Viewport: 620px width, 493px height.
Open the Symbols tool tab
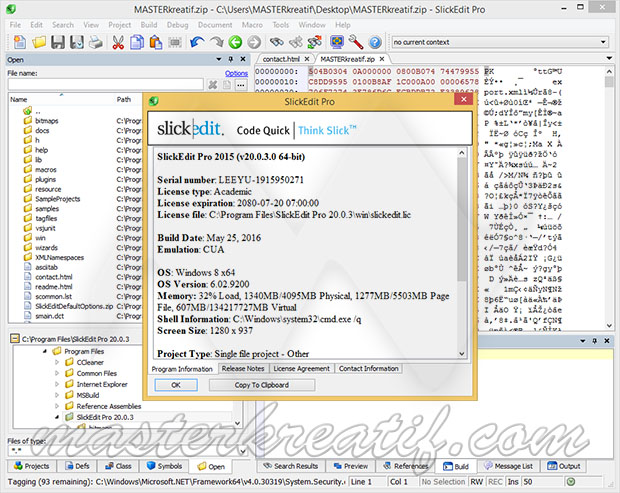coord(164,466)
